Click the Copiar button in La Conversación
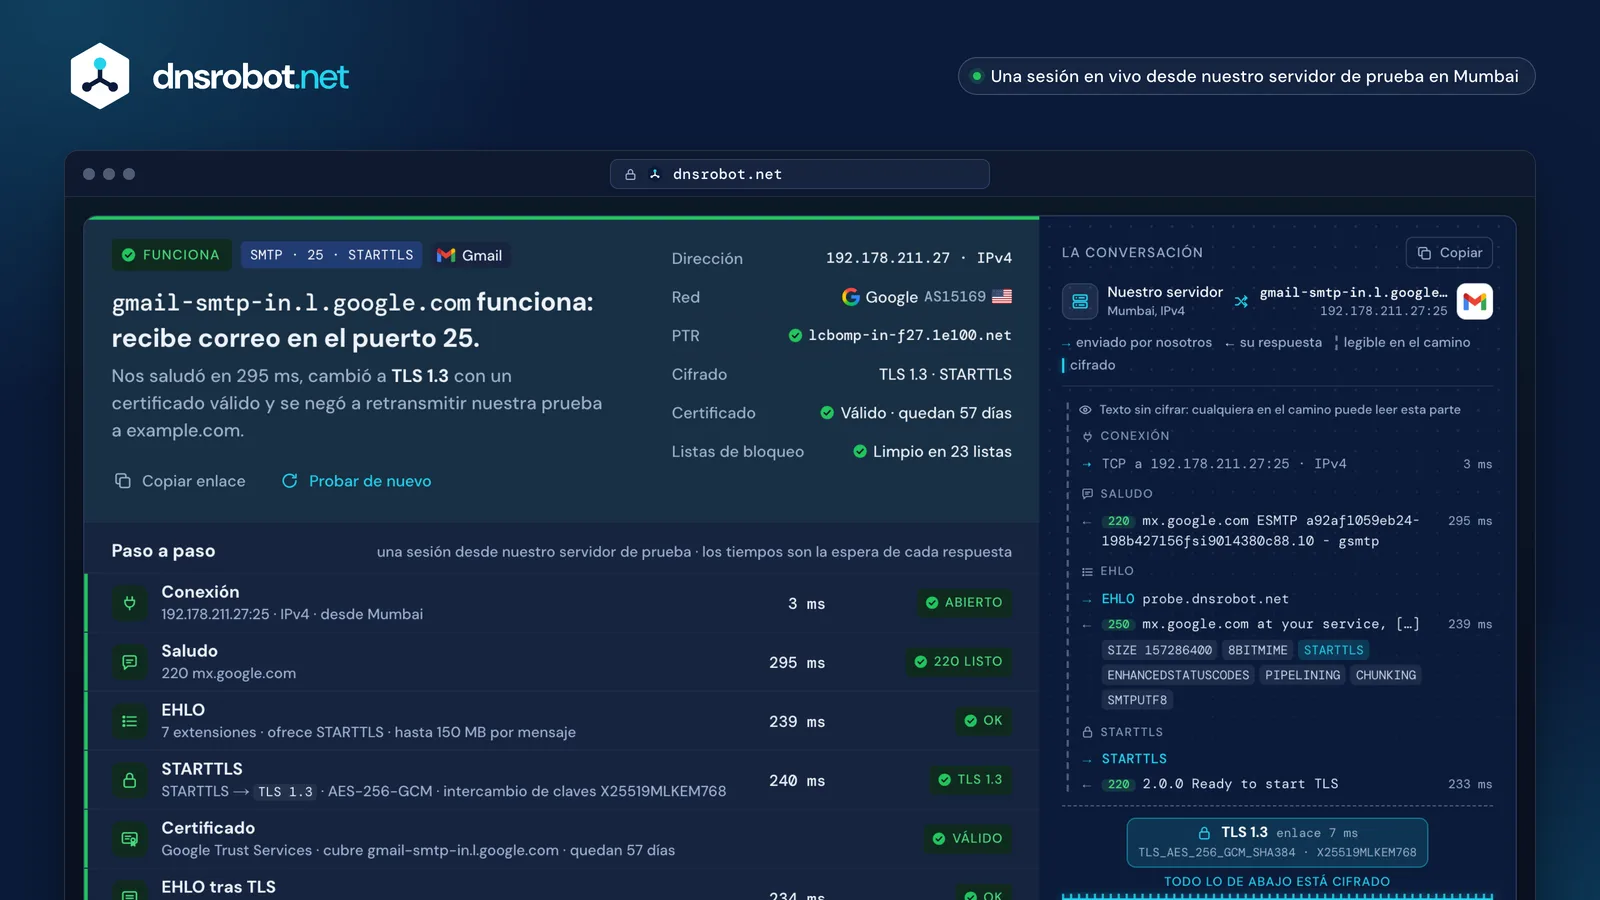Screen dimensions: 1600x900 tap(1449, 253)
